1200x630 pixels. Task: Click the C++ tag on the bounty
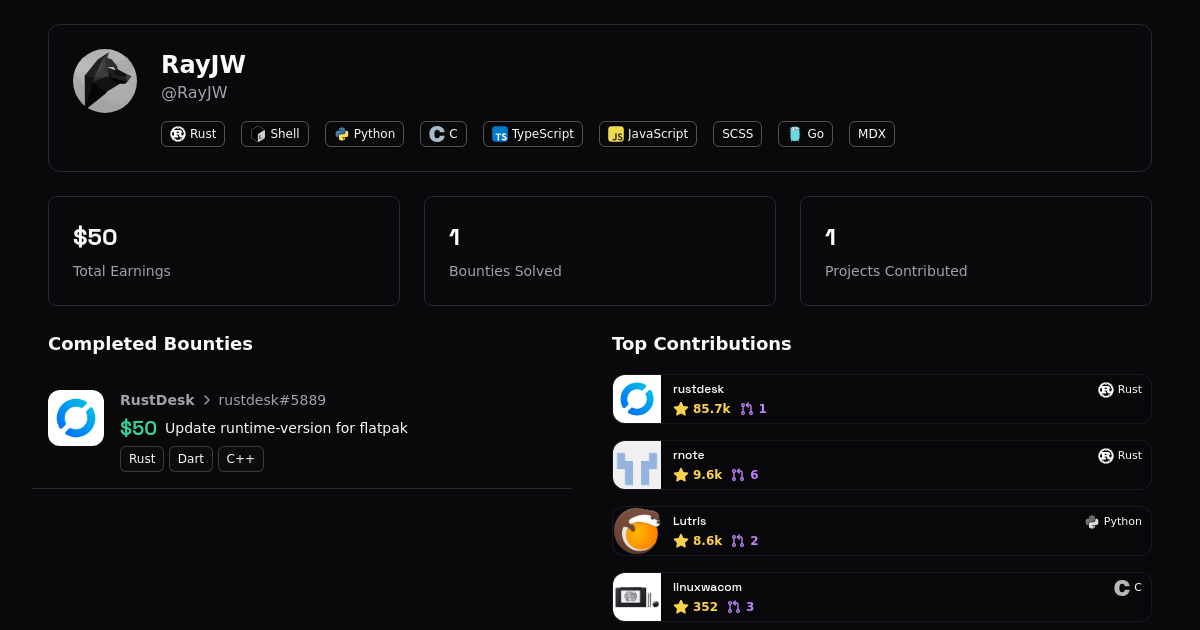coord(240,459)
